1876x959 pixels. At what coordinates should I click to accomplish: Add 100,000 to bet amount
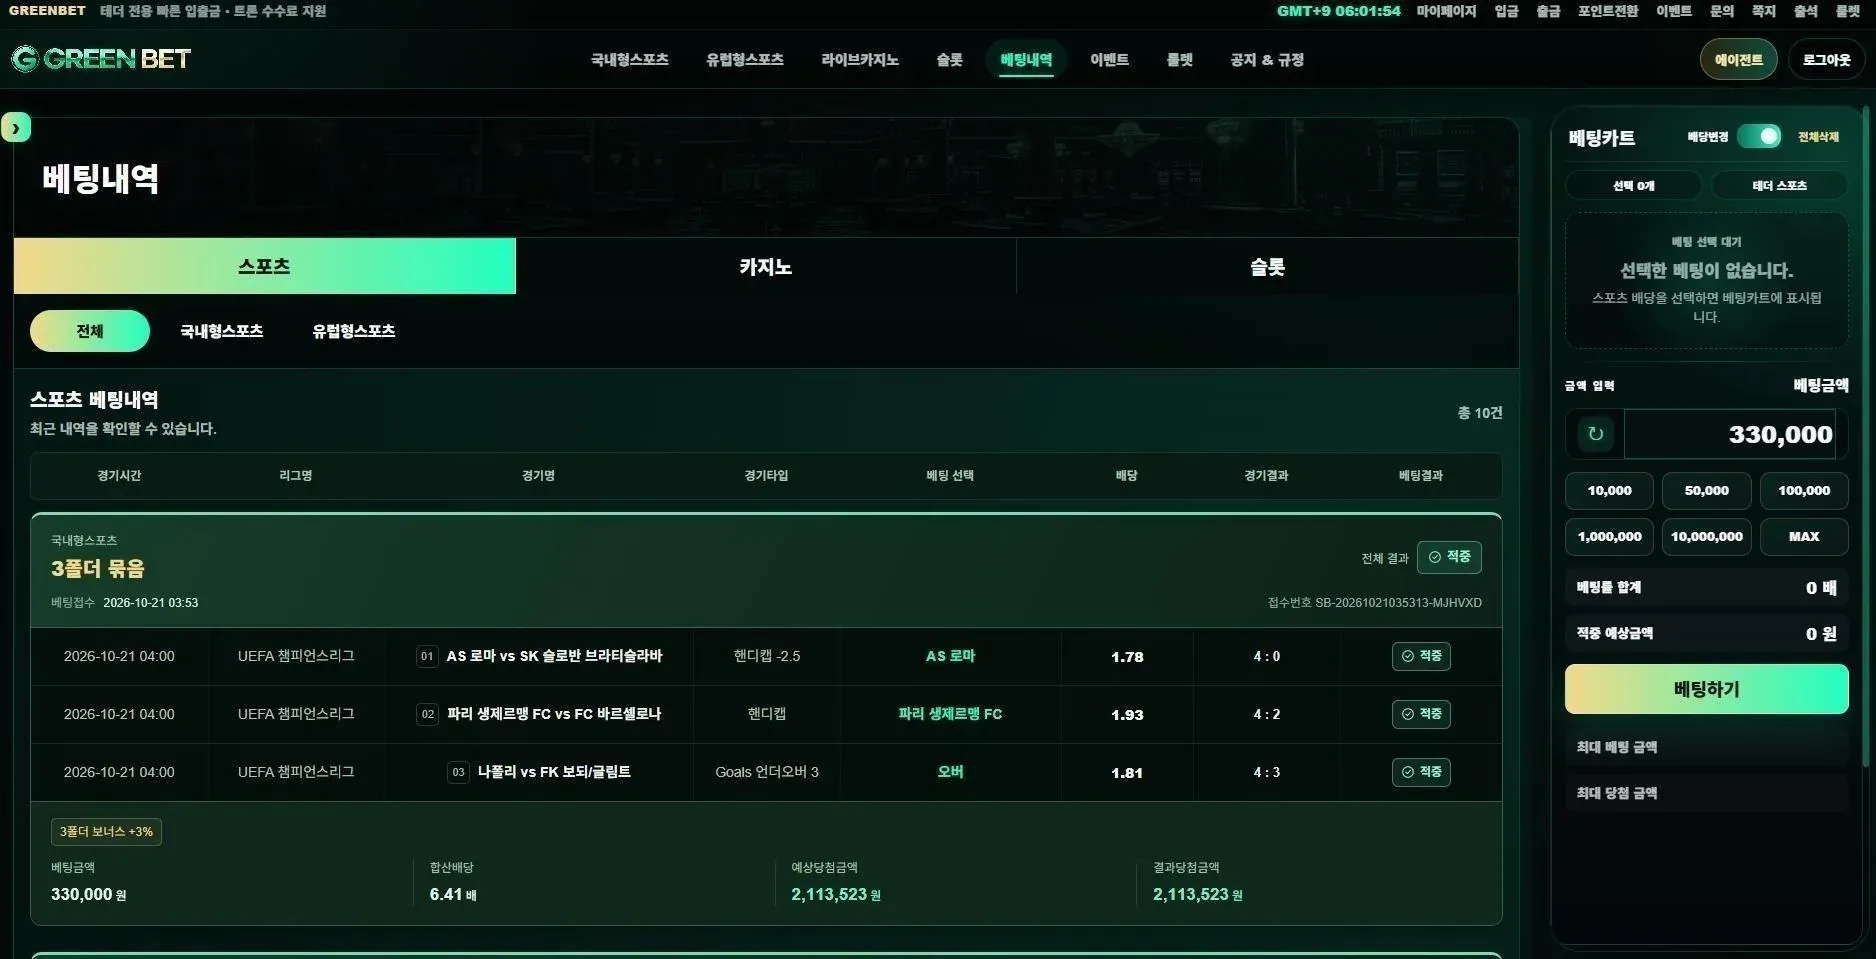[1804, 491]
